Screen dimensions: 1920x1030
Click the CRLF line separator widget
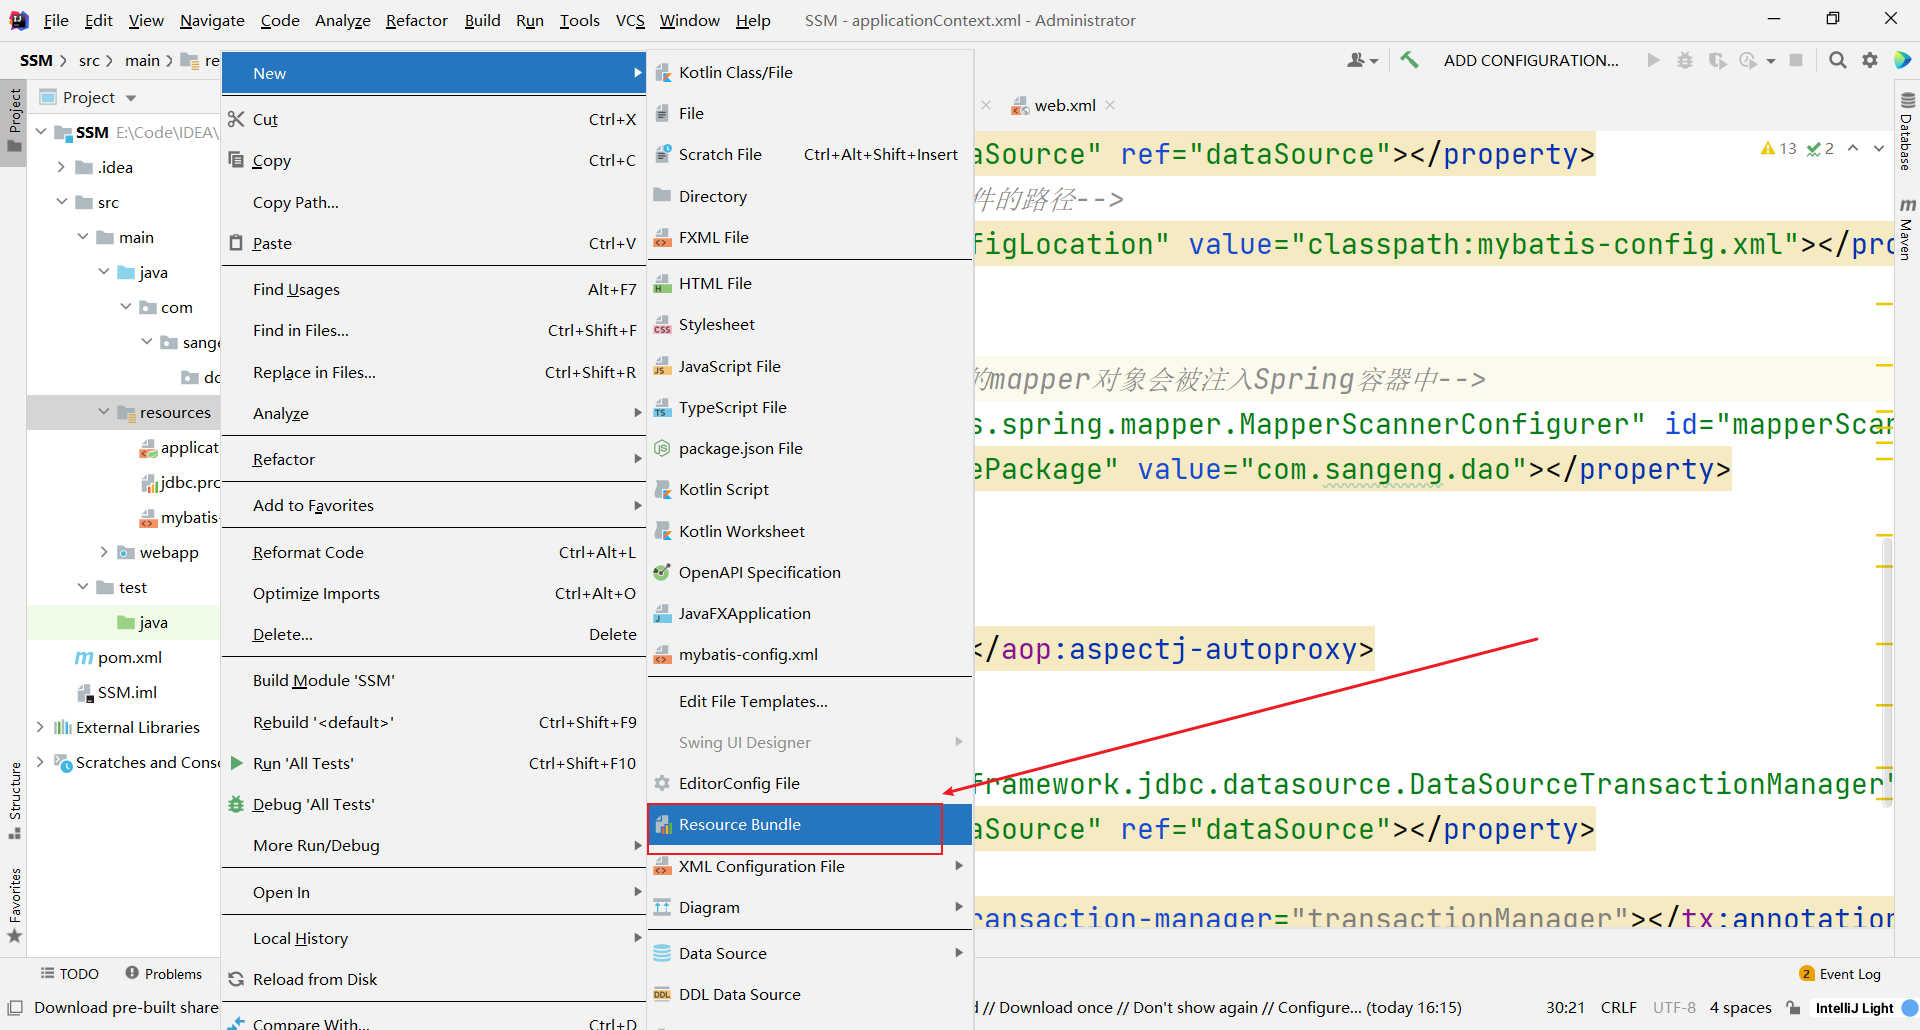pyautogui.click(x=1618, y=1007)
